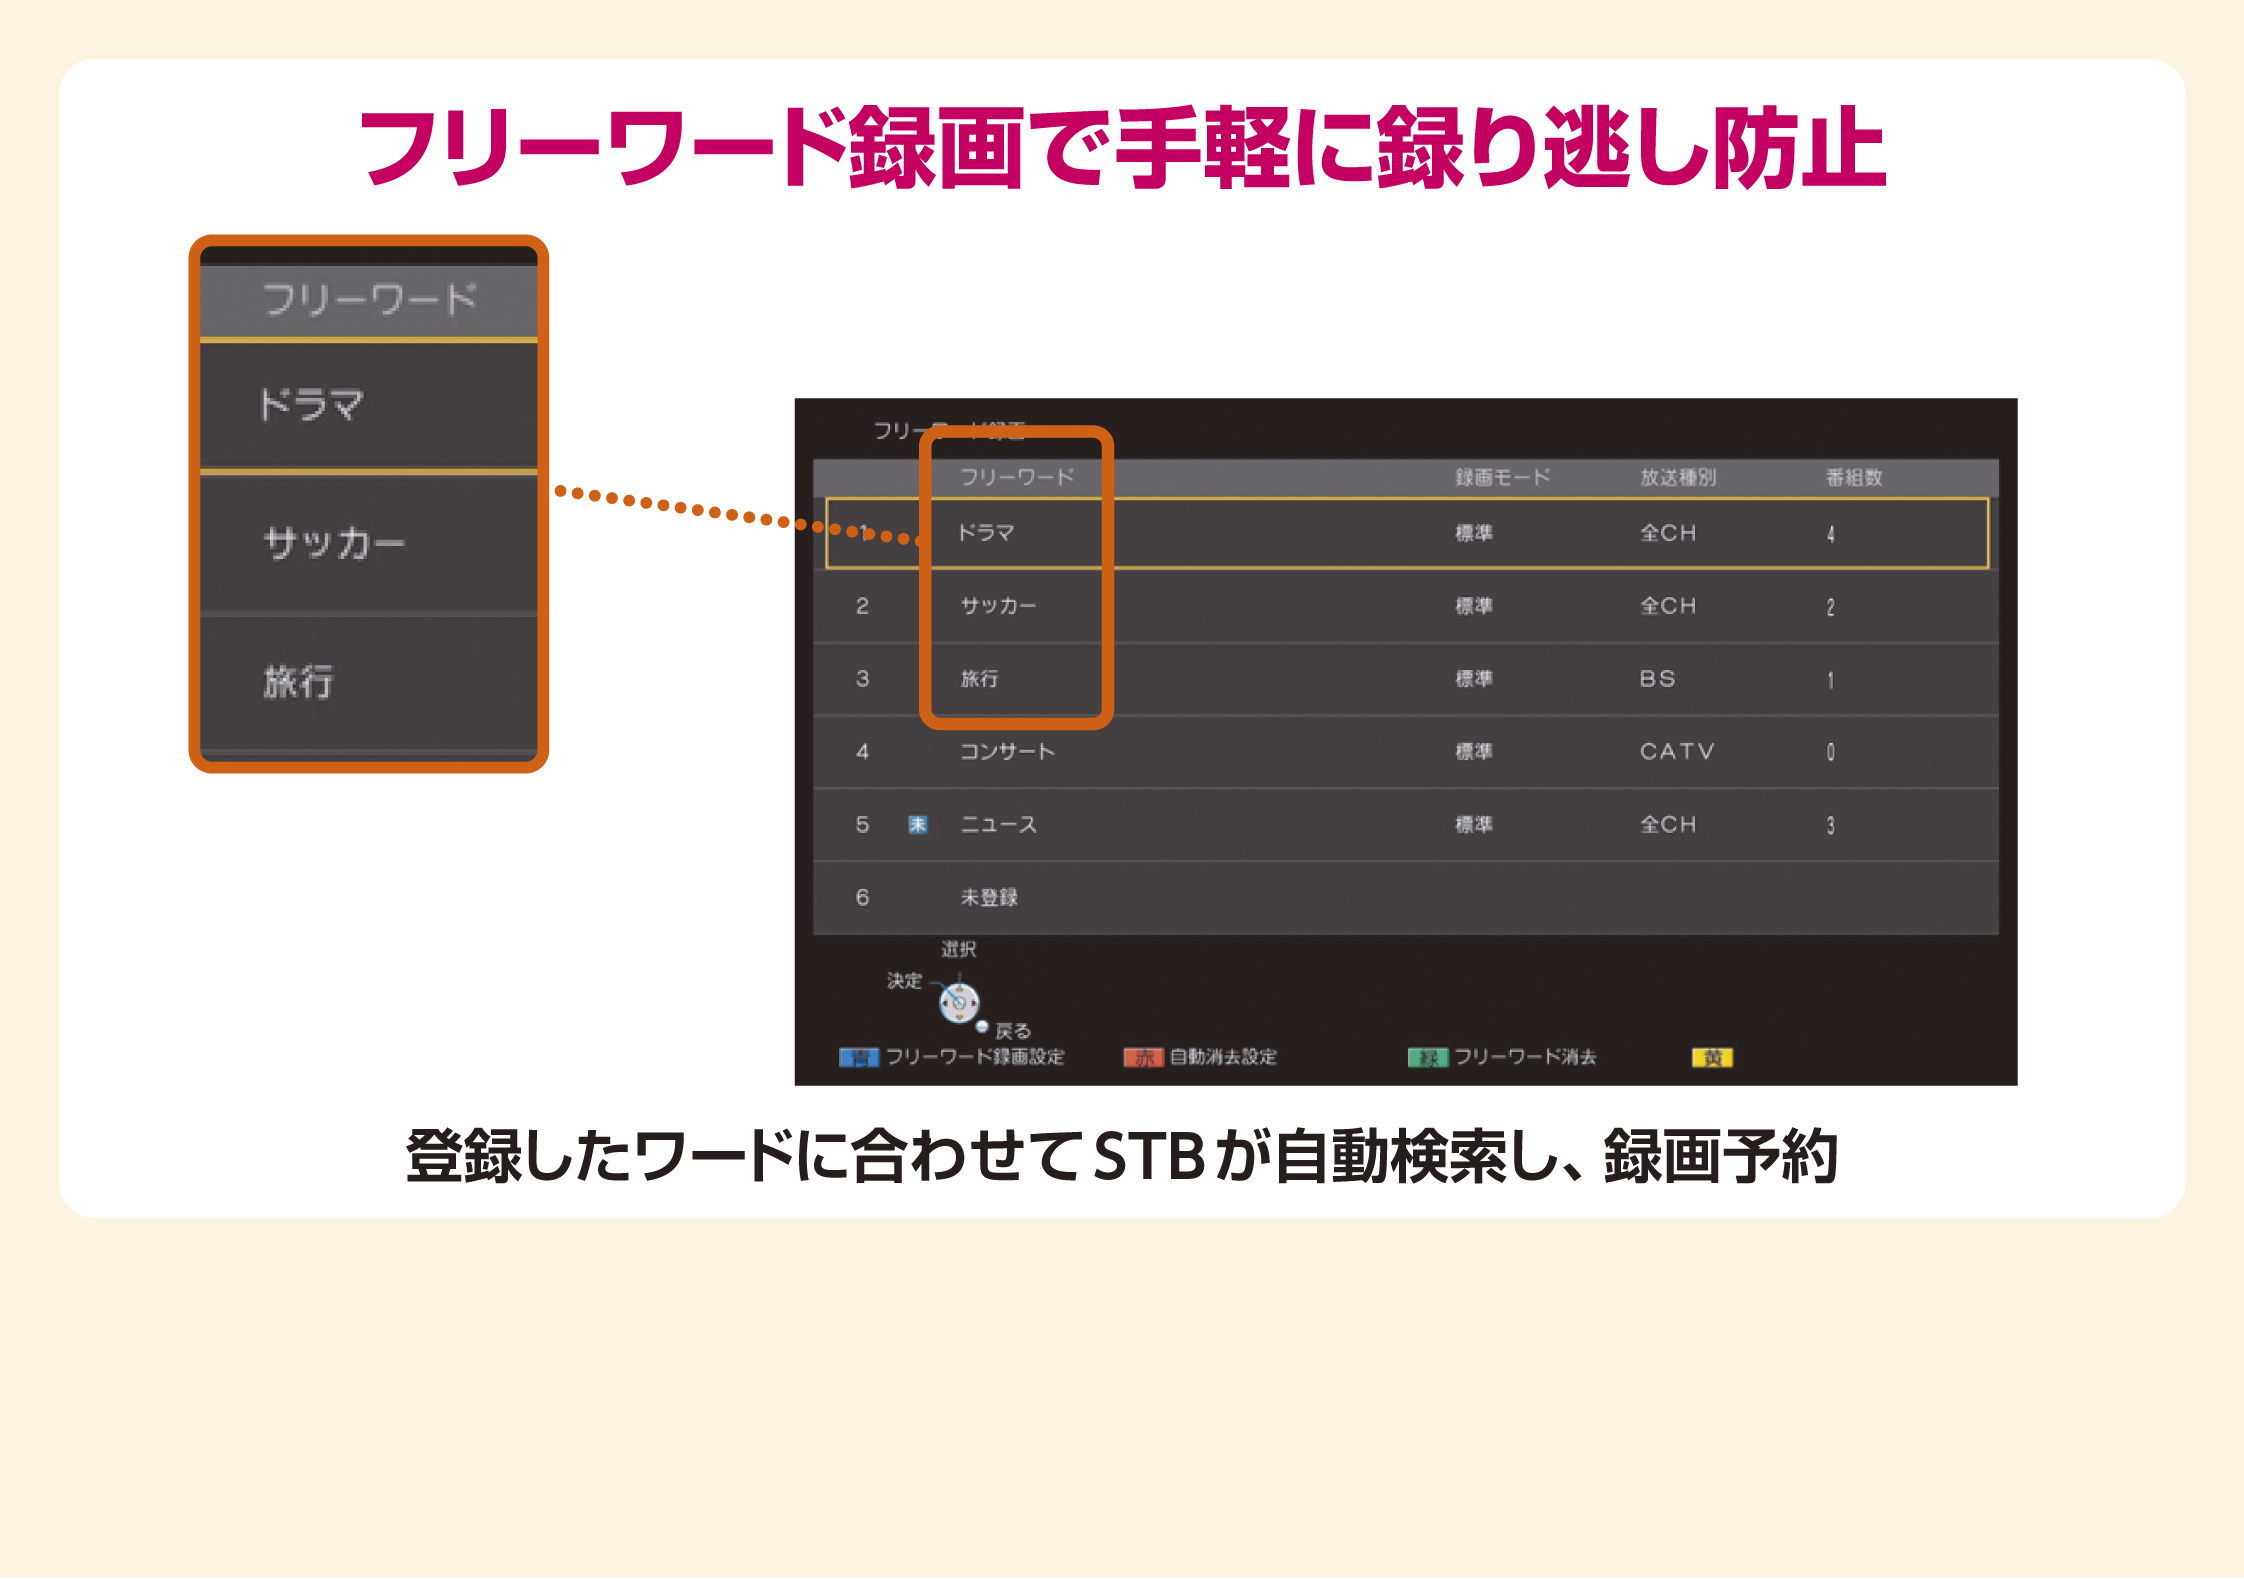Screen dimensions: 2244x1579
Task: Click the red 赤 button icon
Action: point(1143,1058)
